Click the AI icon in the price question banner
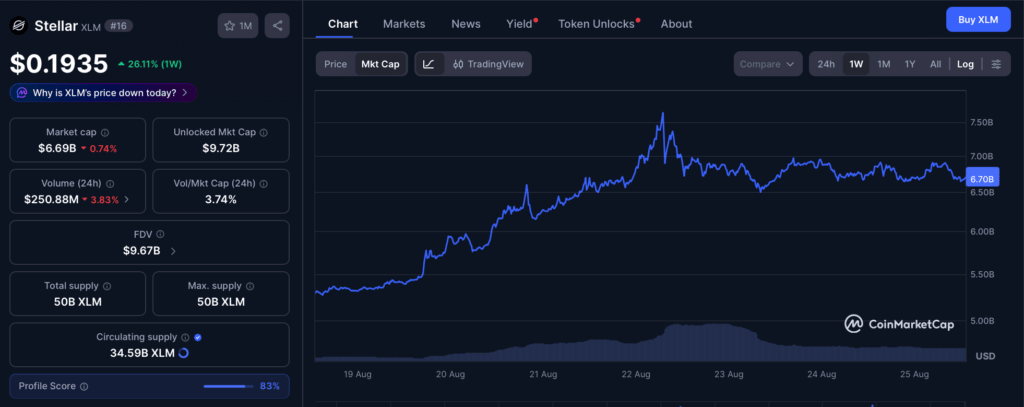The height and width of the screenshot is (407, 1024). [22, 93]
